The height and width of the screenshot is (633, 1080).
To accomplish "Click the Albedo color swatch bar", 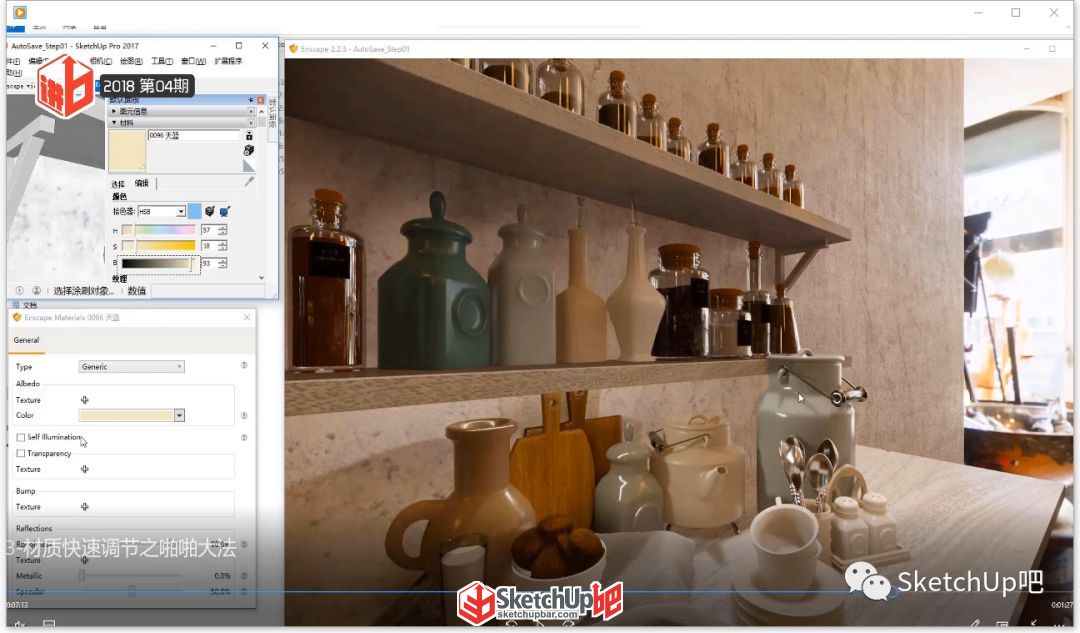I will click(x=127, y=415).
